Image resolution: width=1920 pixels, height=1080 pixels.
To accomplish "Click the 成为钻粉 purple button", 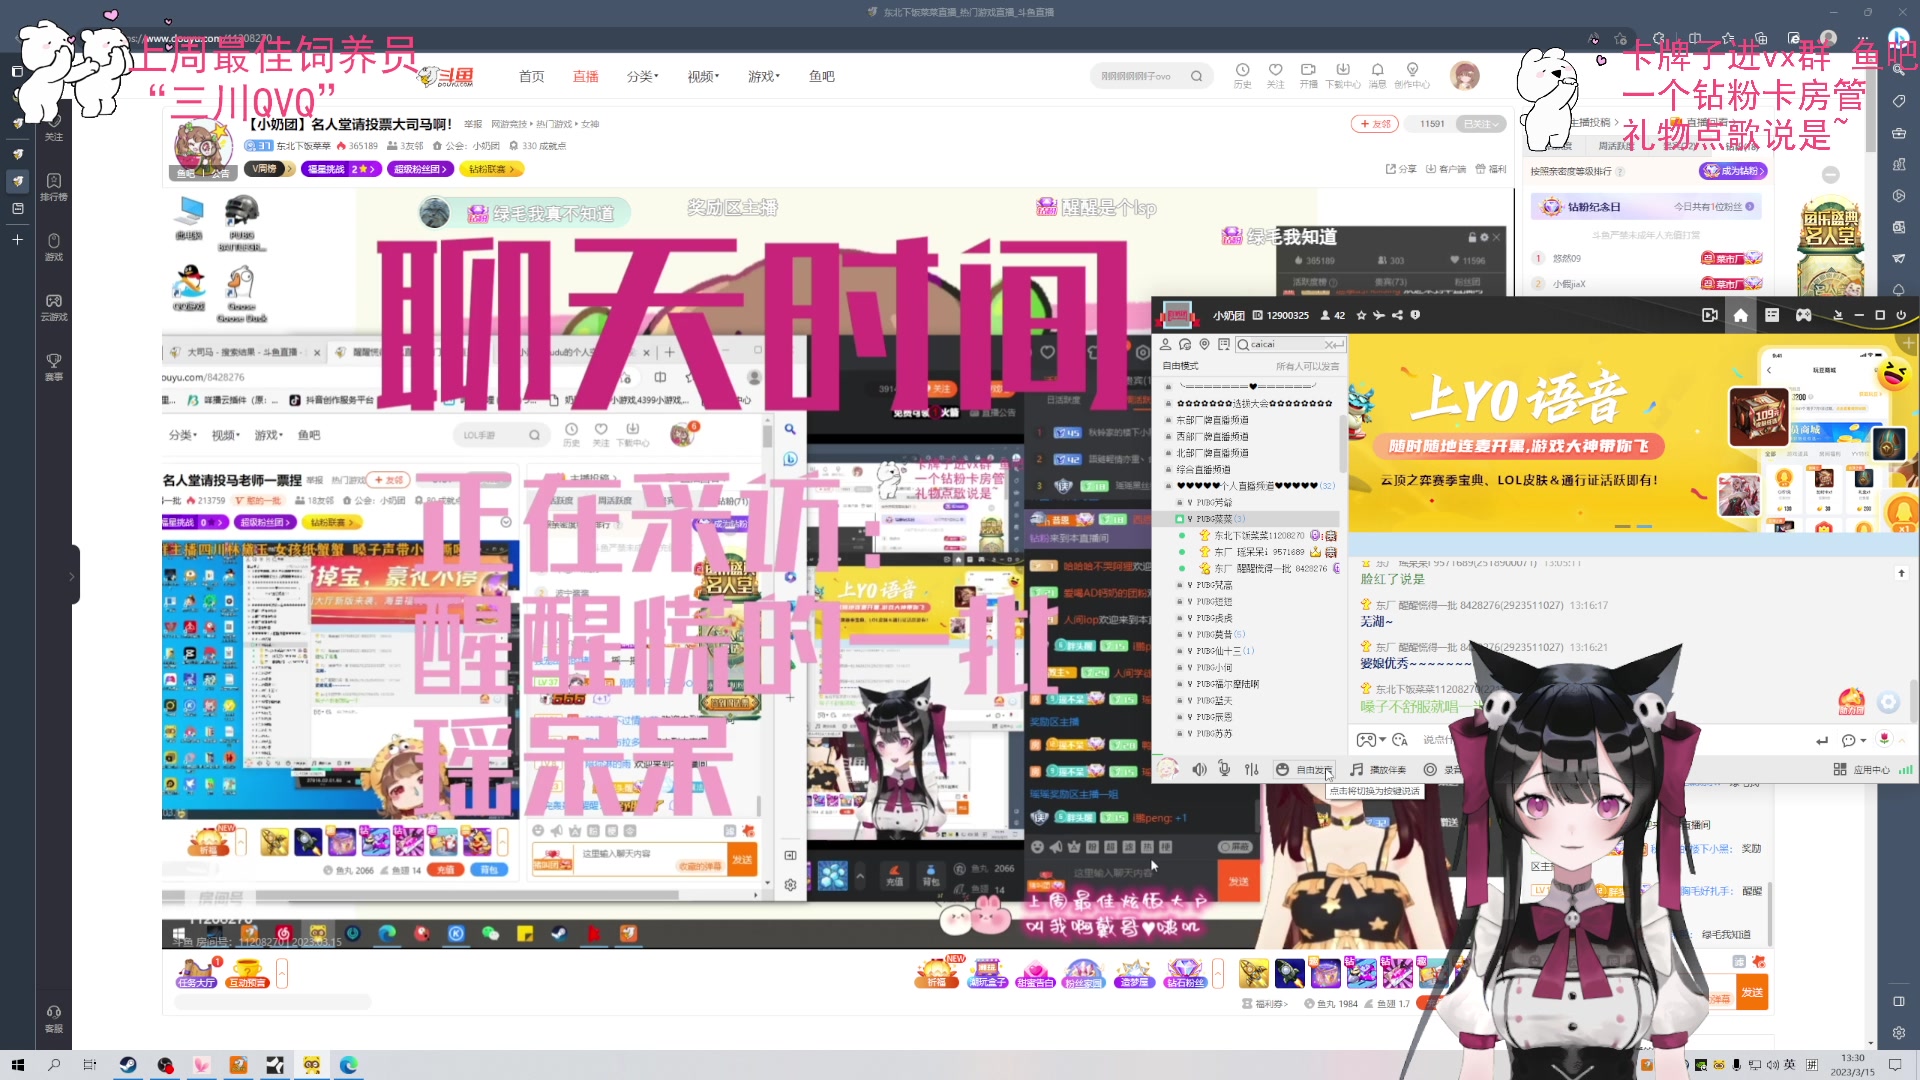I will (1733, 171).
